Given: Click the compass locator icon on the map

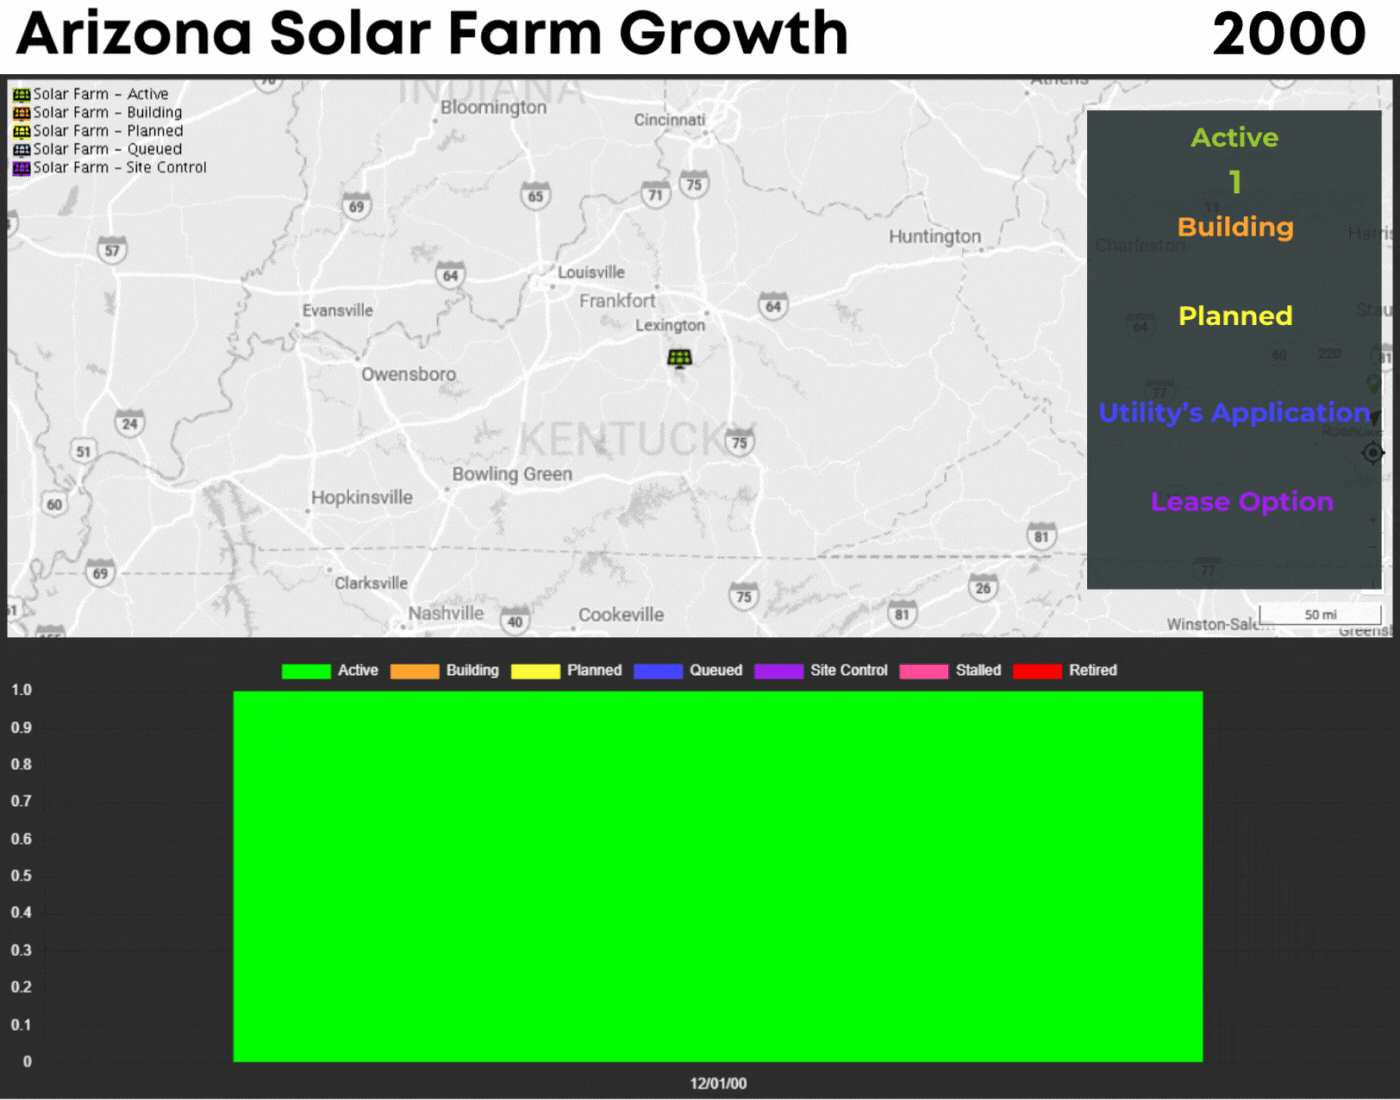Looking at the screenshot, I should (x=1373, y=453).
